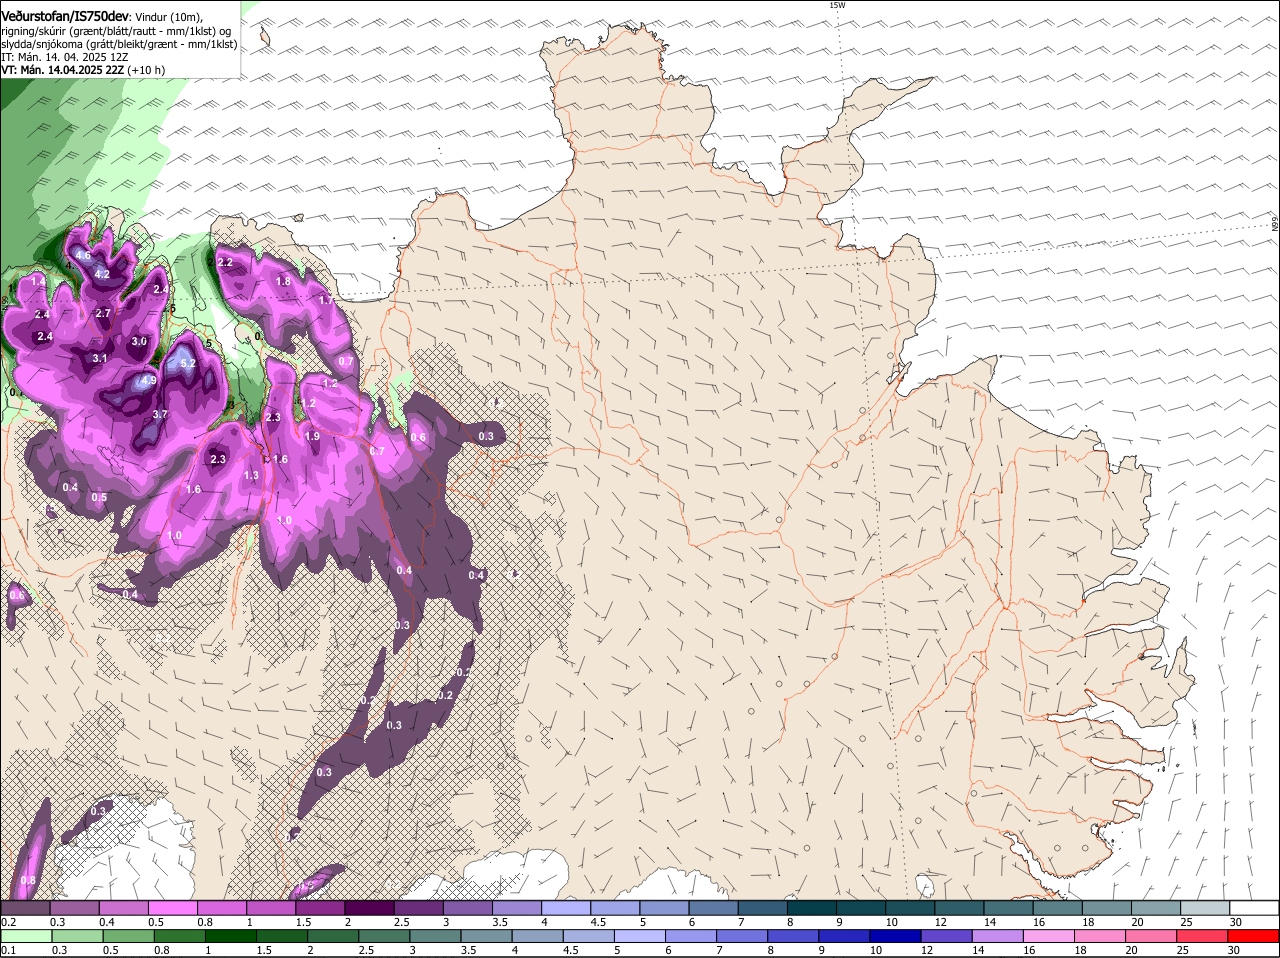The height and width of the screenshot is (958, 1280).
Task: Click the 1.9 snowfall value on the map
Action: click(x=312, y=436)
